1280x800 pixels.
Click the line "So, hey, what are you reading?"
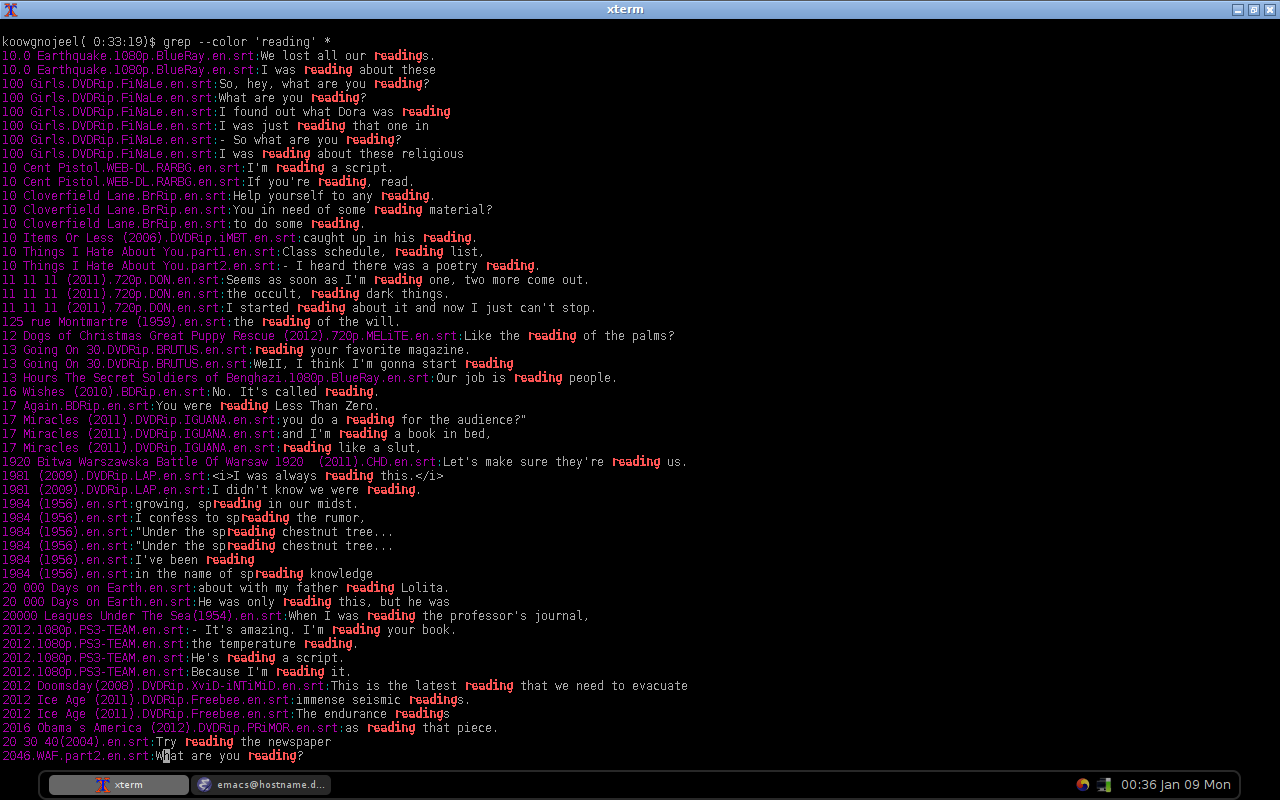(324, 84)
